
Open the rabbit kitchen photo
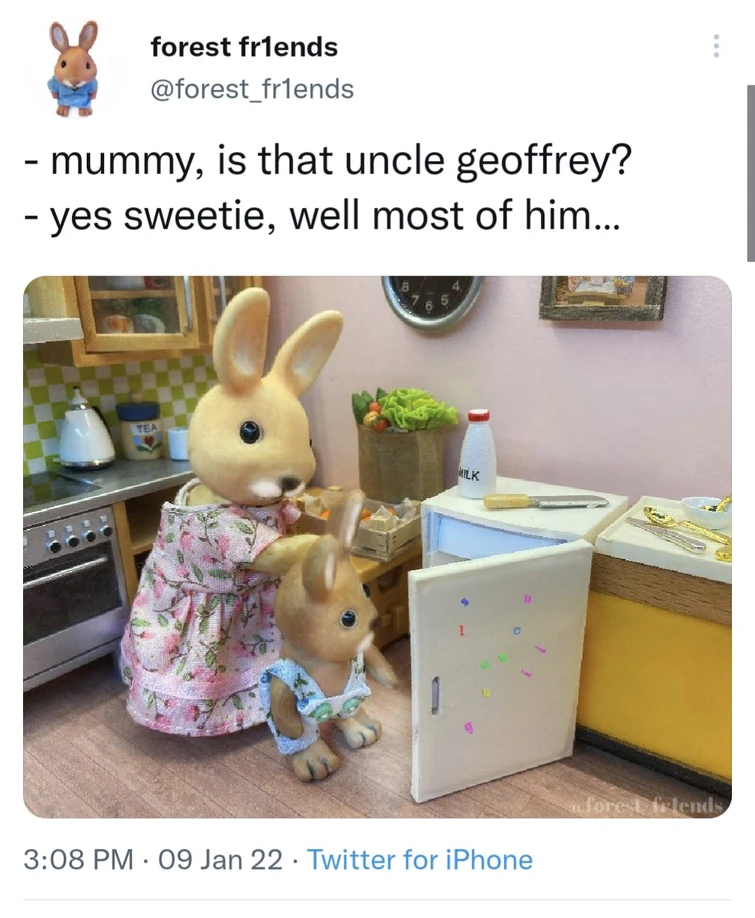pyautogui.click(x=378, y=547)
